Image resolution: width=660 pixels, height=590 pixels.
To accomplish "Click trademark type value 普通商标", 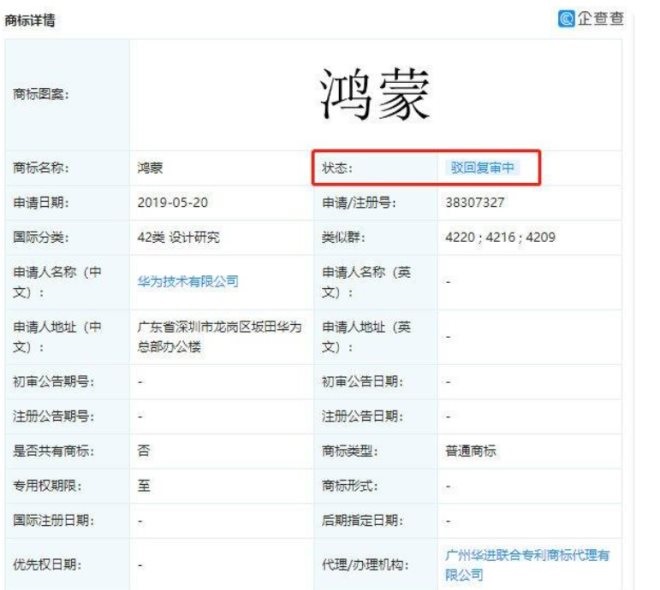I will [471, 451].
